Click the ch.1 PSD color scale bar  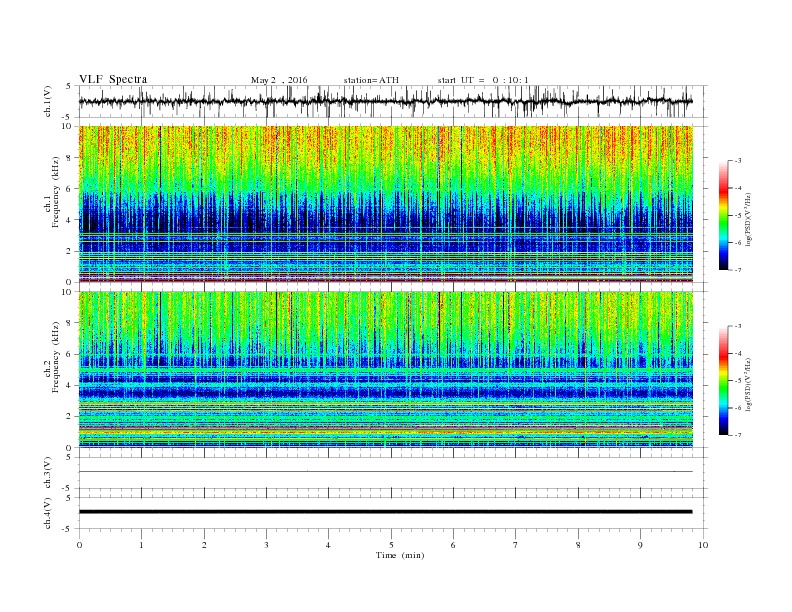723,215
